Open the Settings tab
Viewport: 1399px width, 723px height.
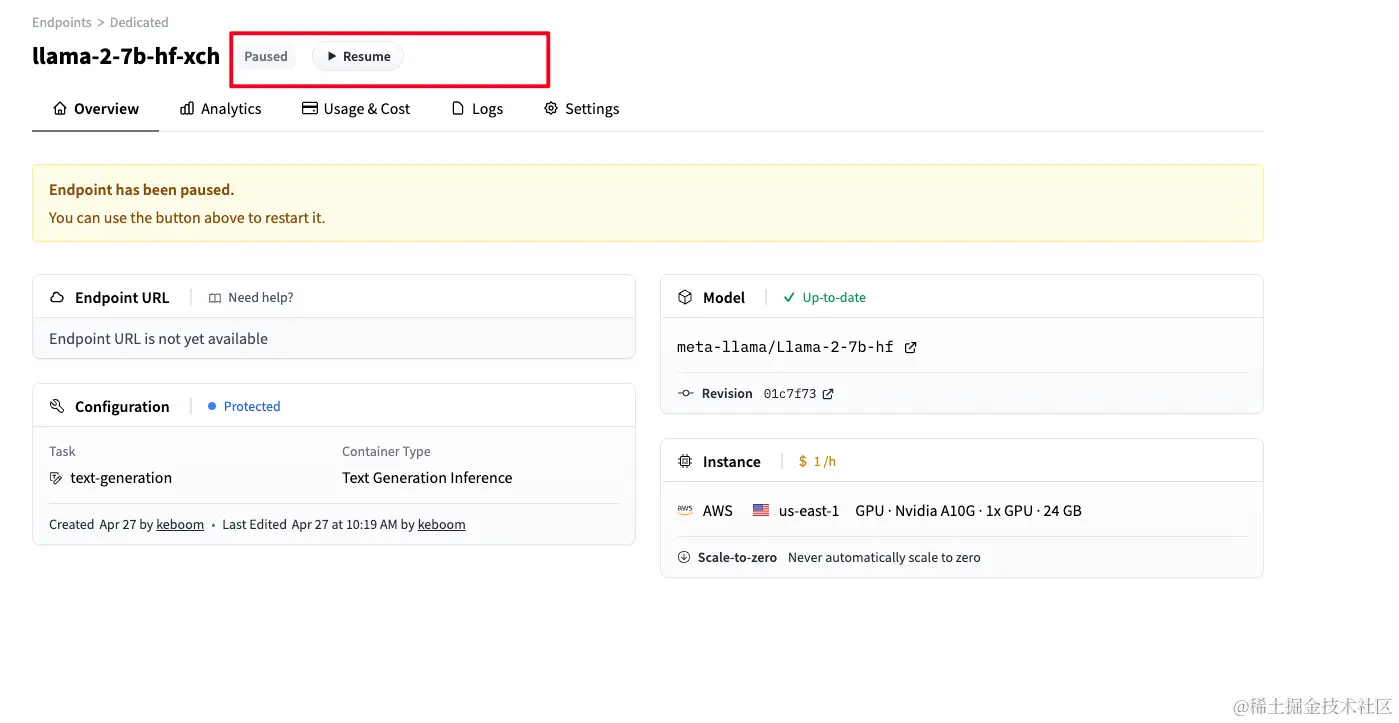tap(581, 109)
